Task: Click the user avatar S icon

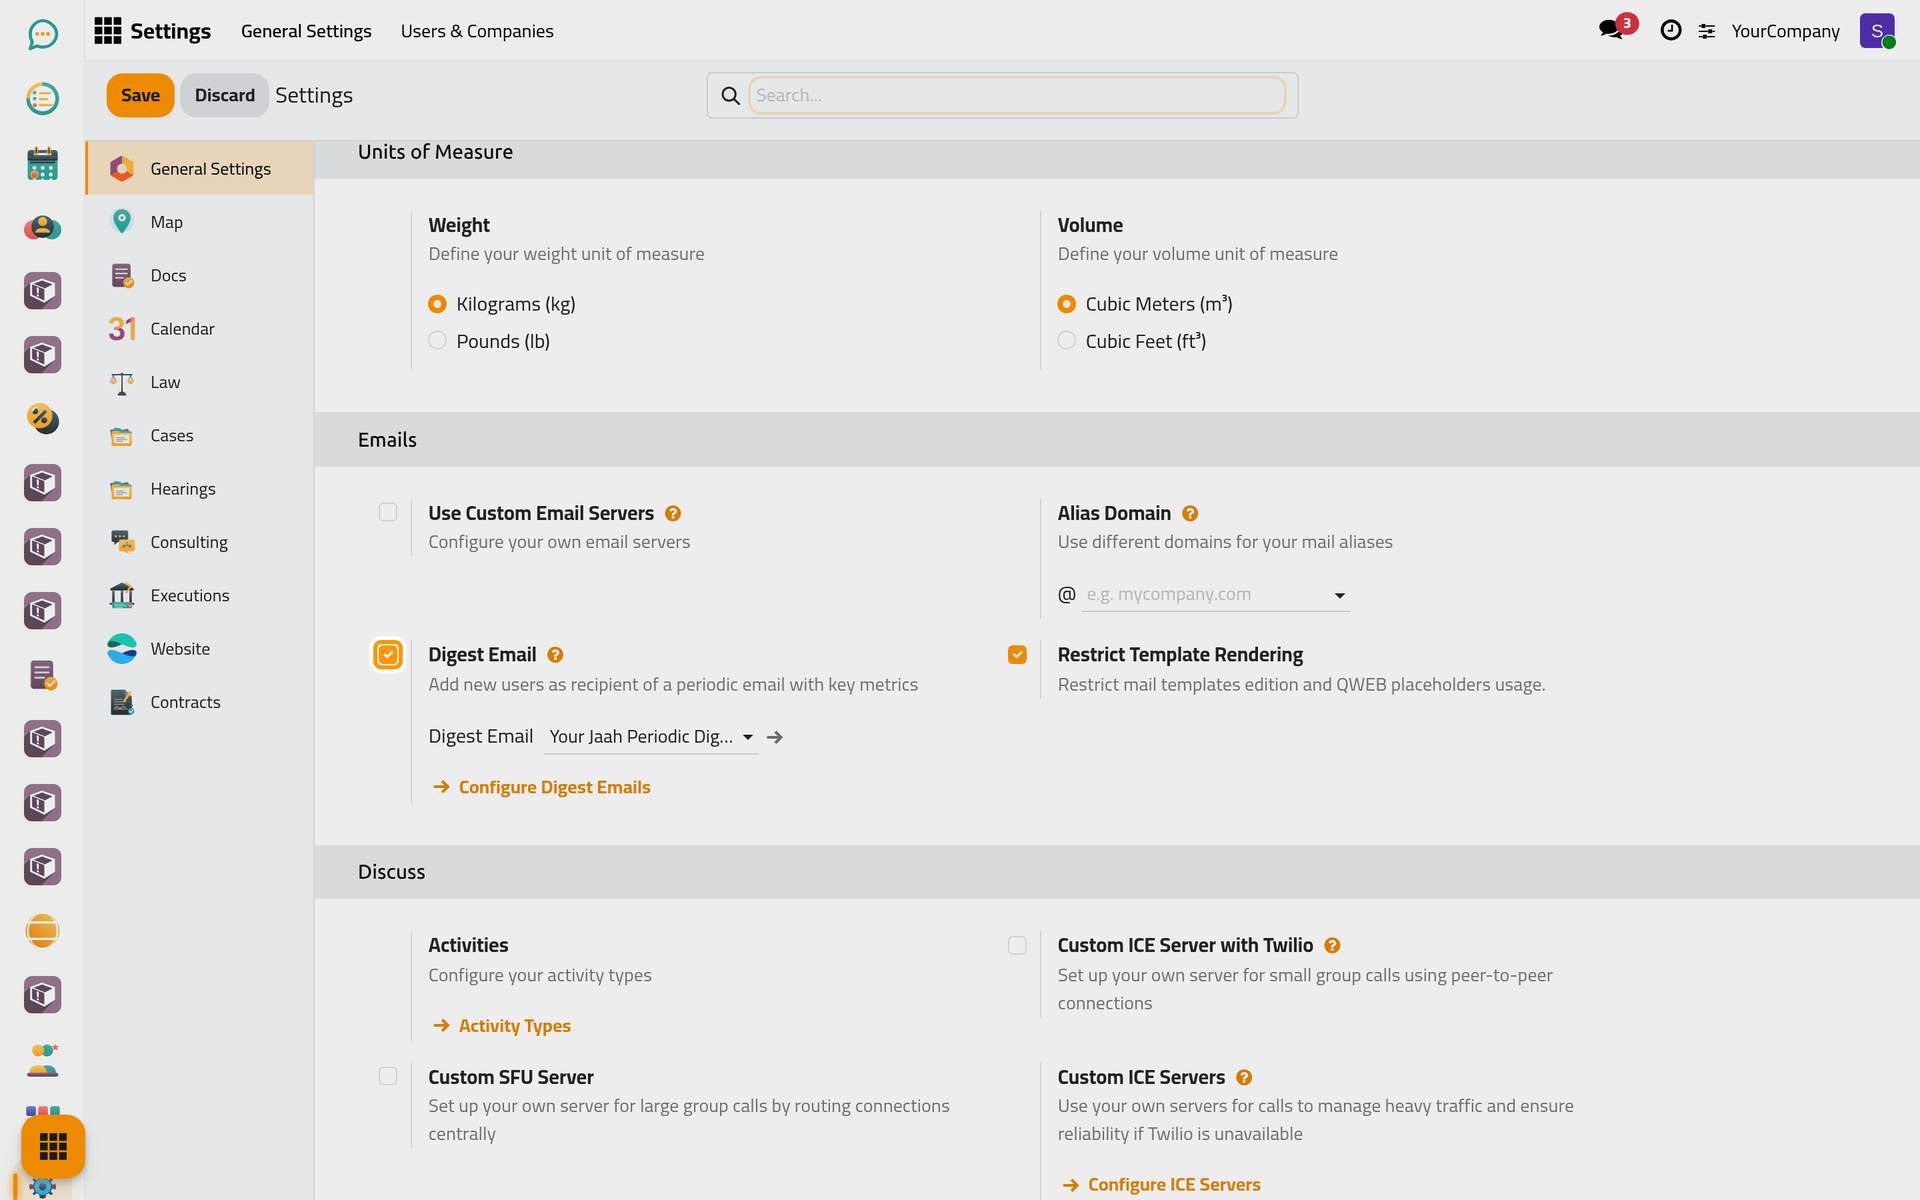Action: click(1877, 30)
